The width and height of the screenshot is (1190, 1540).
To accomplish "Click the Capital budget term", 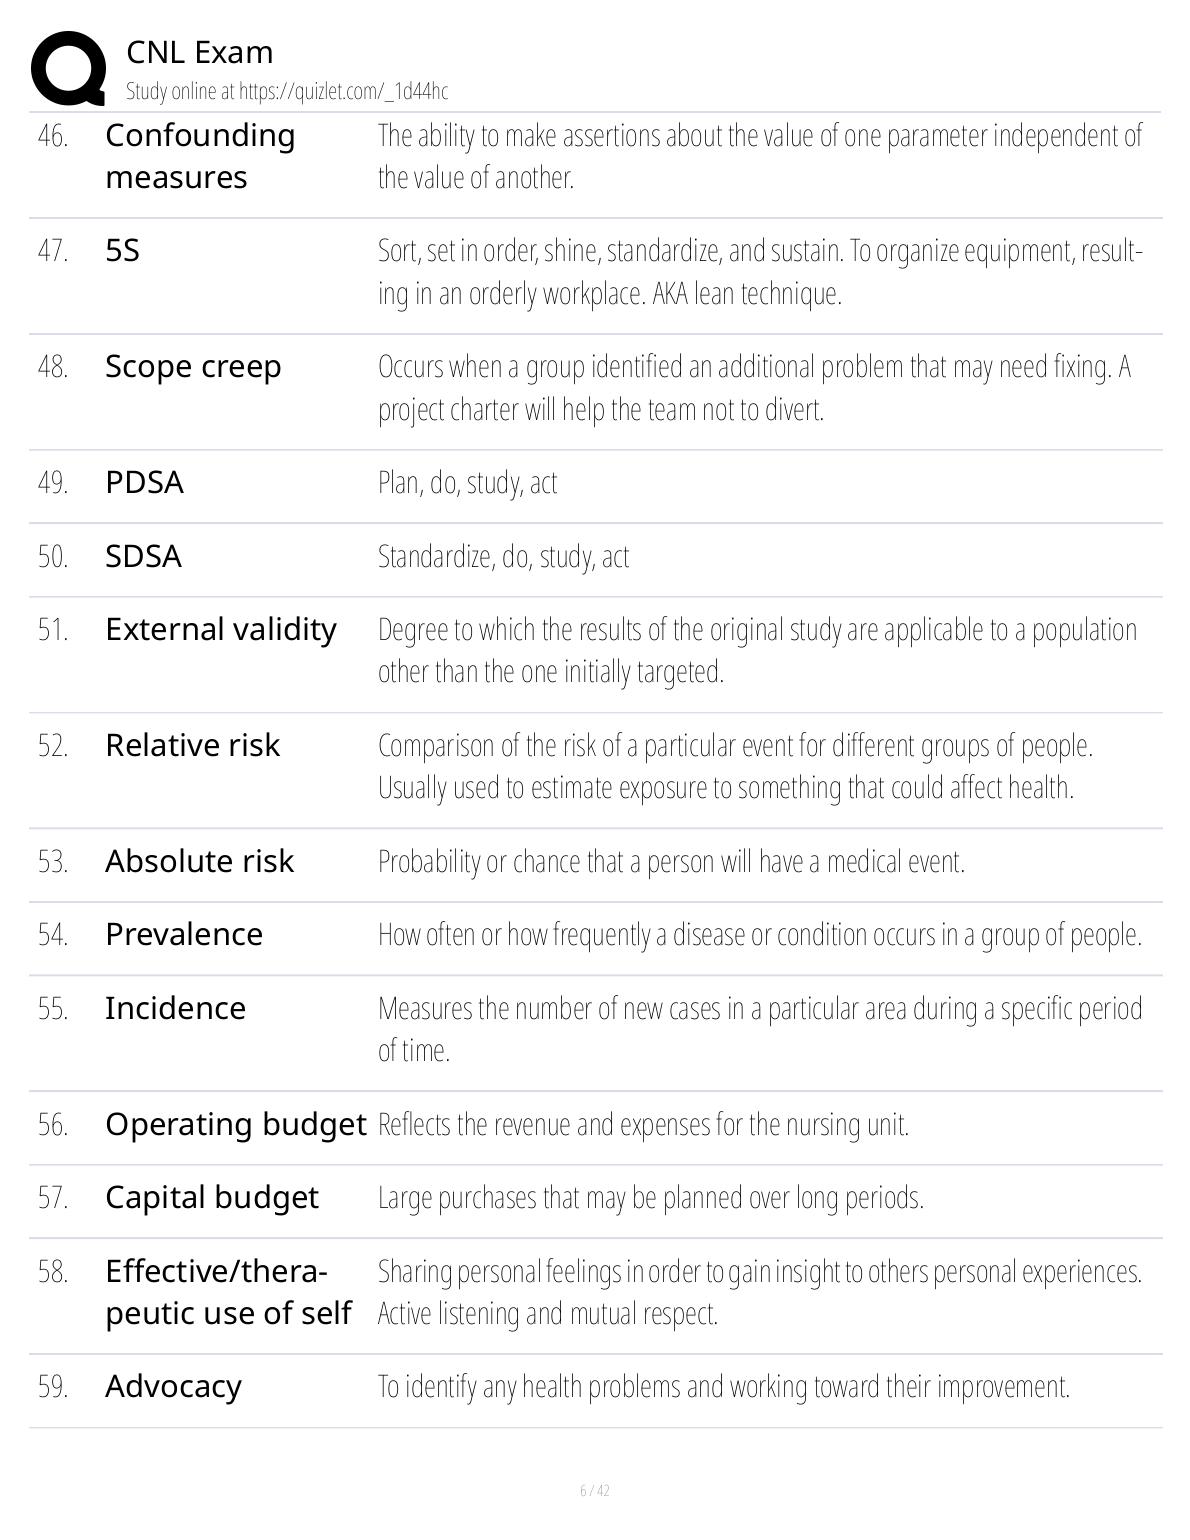I will 211,1197.
